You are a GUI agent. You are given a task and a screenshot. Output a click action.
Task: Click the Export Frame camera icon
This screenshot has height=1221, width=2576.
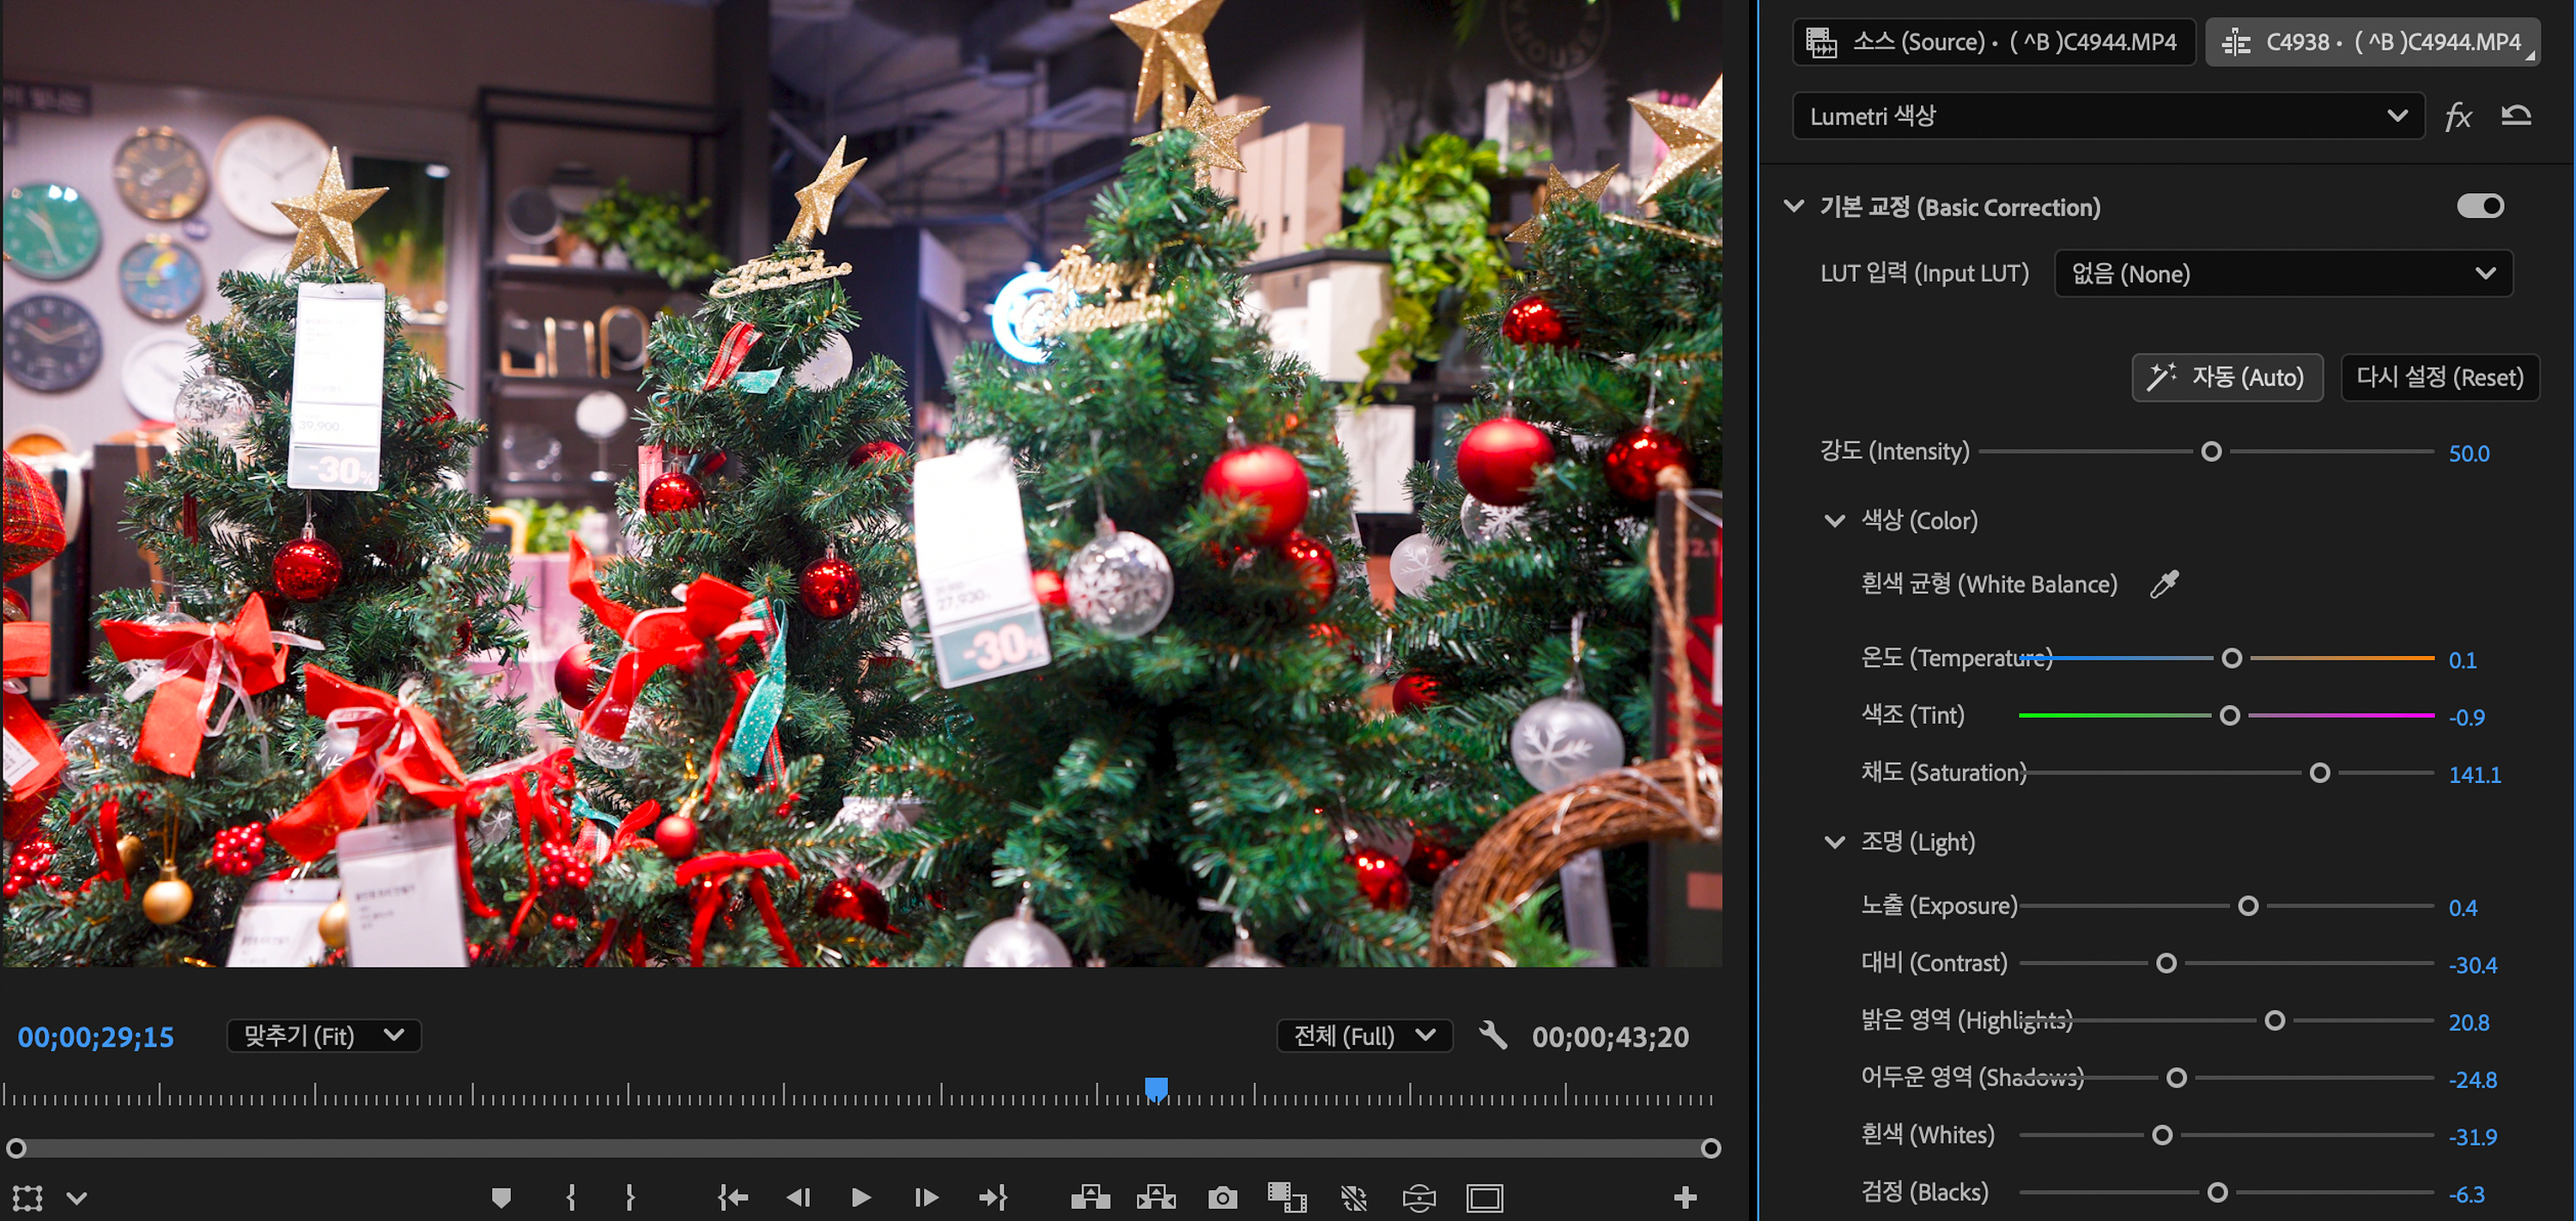pyautogui.click(x=1222, y=1197)
